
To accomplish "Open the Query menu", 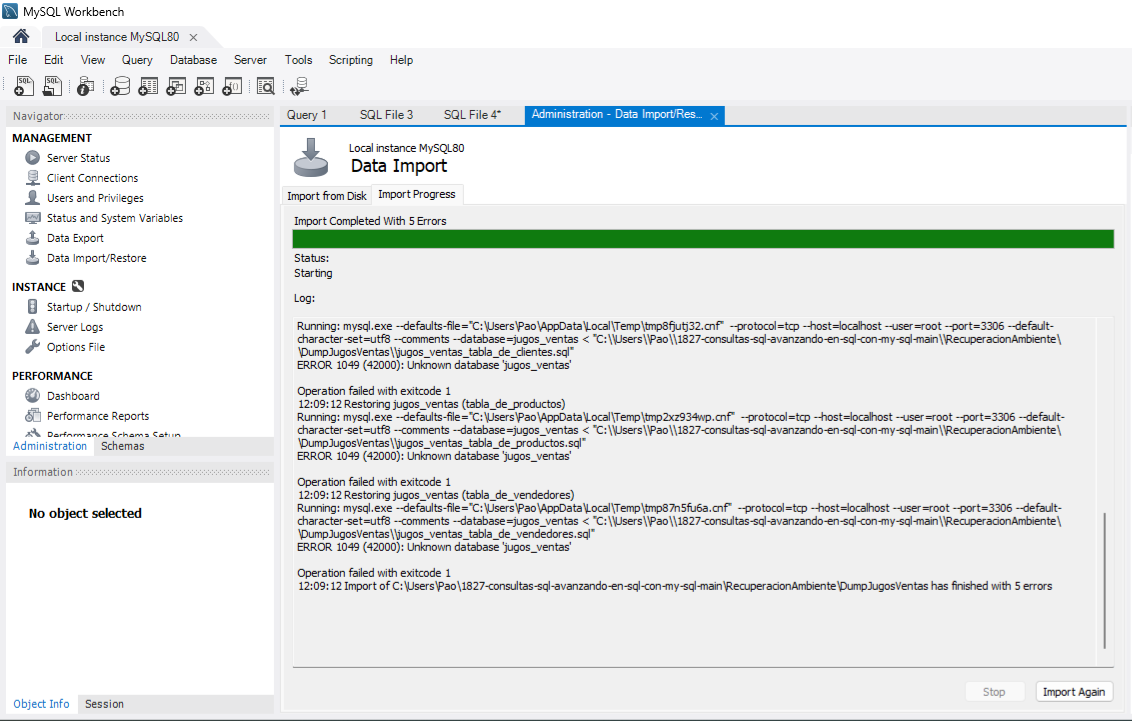I will tap(137, 60).
